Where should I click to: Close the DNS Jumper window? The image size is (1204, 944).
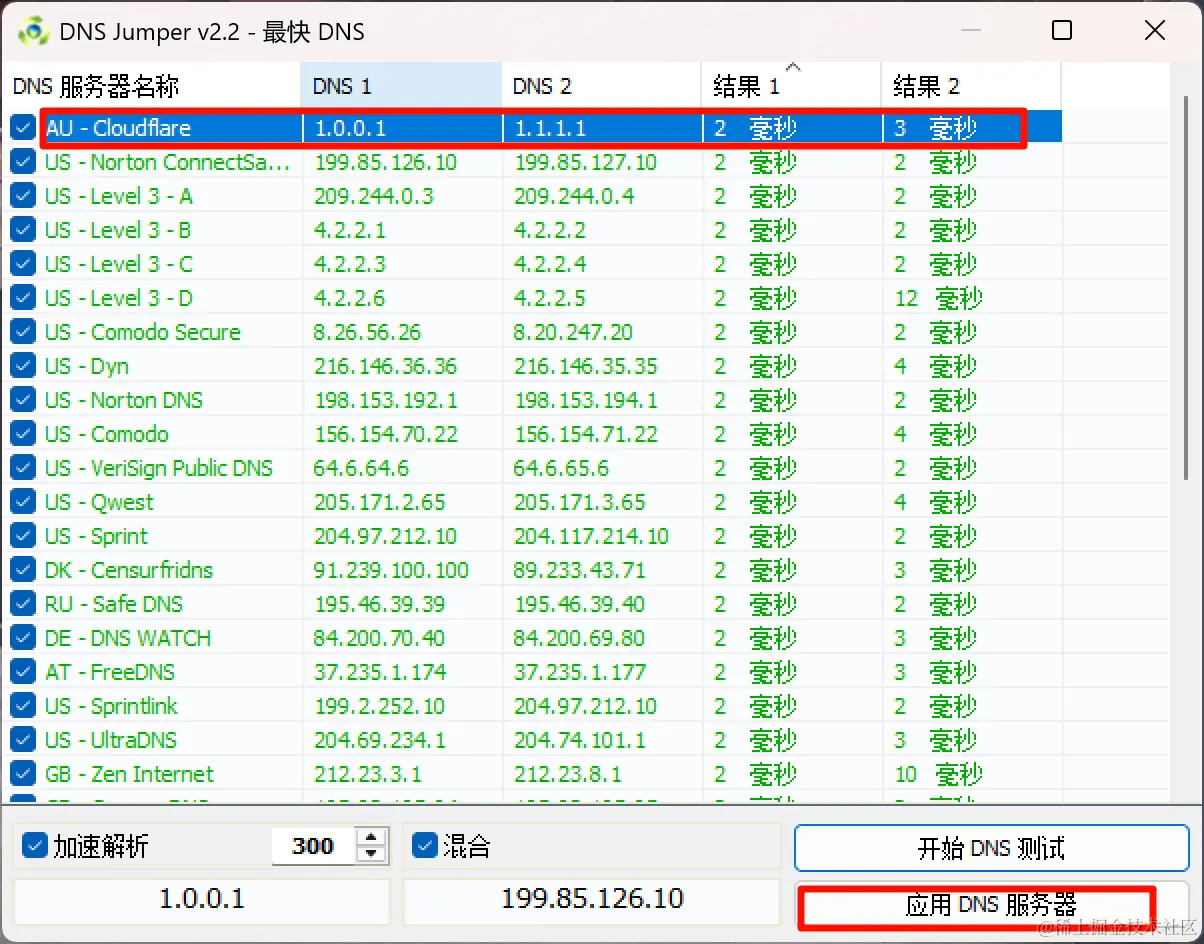1155,31
